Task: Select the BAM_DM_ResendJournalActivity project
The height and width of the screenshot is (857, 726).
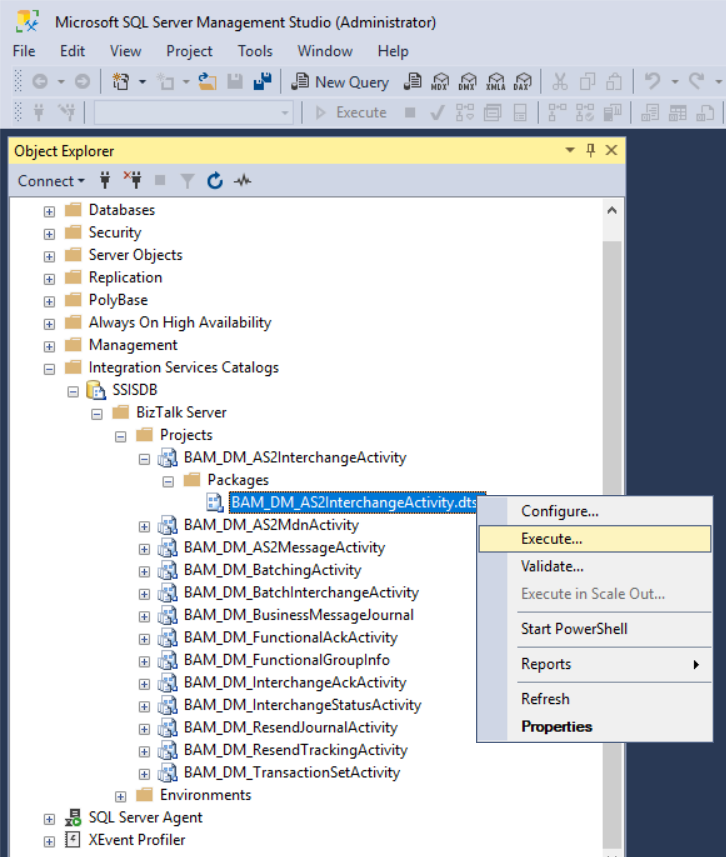Action: click(x=290, y=728)
